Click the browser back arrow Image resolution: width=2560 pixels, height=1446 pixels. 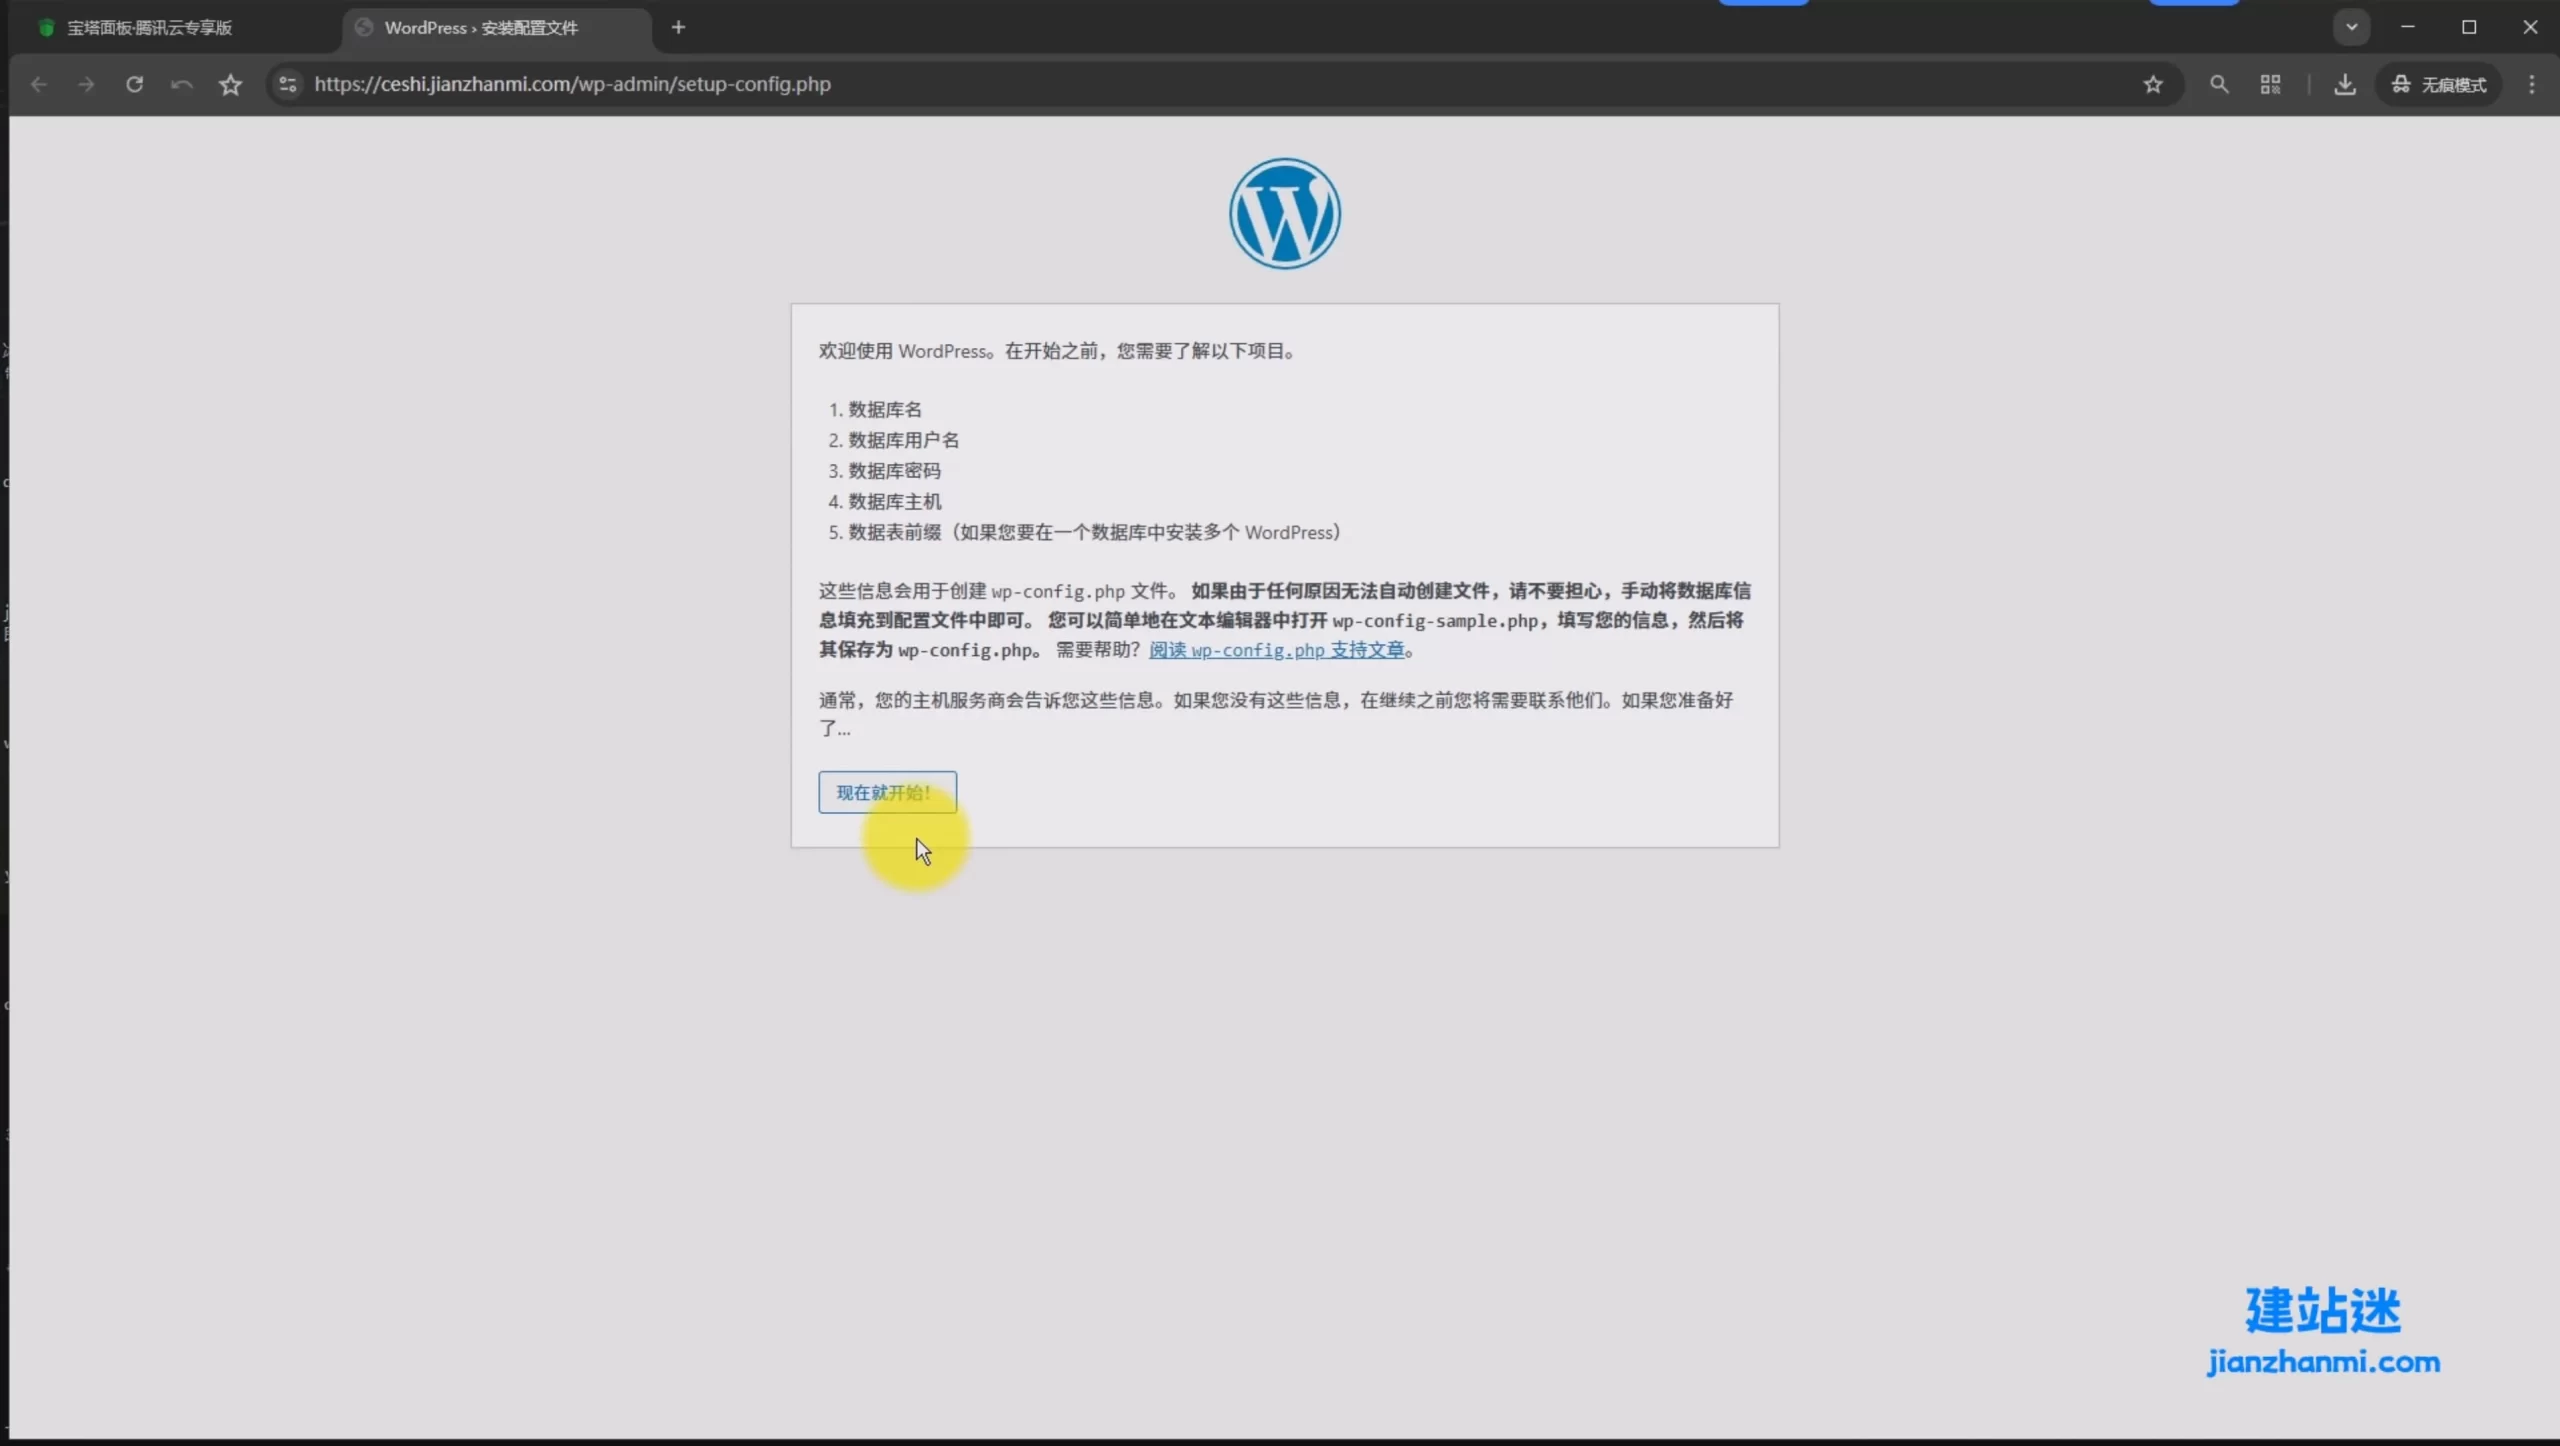[38, 85]
